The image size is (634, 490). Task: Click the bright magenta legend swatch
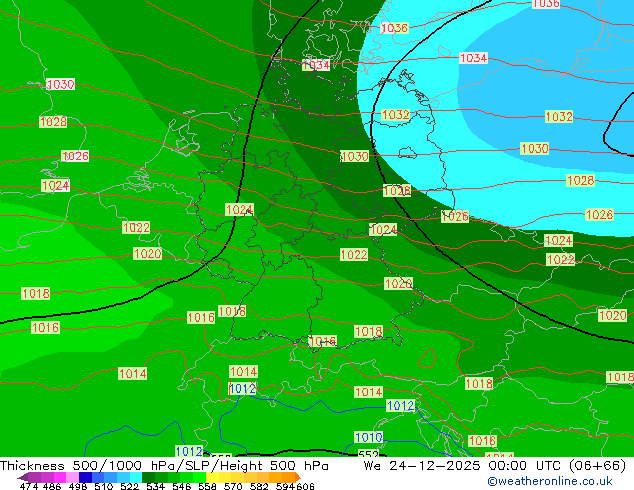click(x=60, y=477)
